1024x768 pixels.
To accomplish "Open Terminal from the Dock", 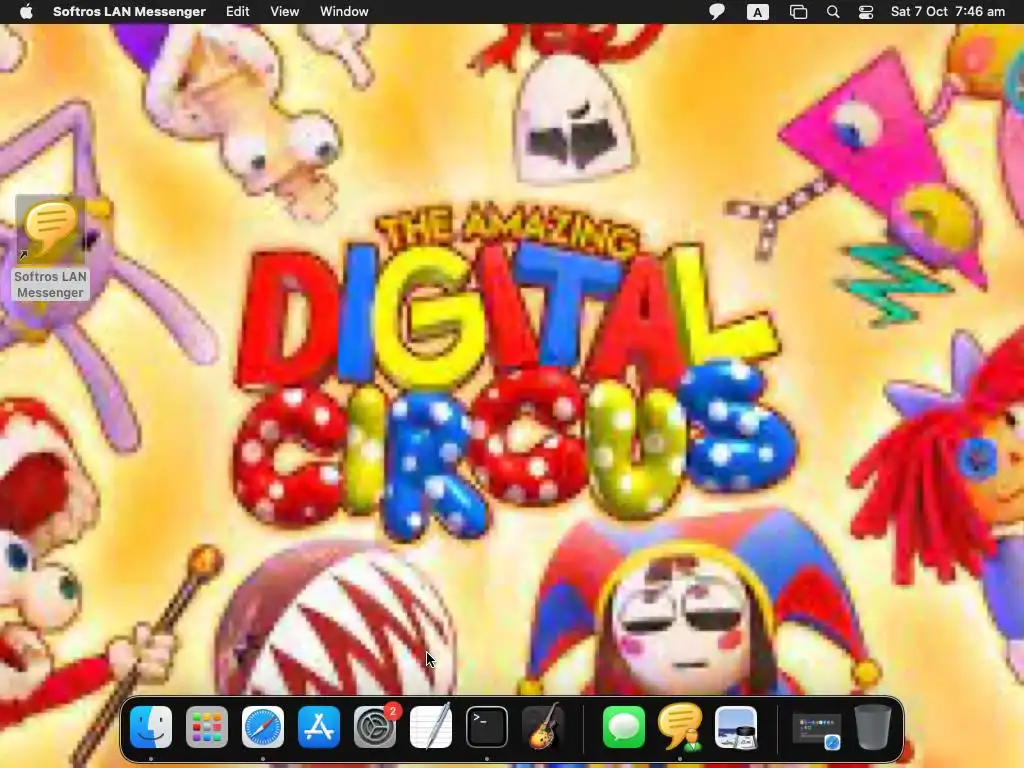I will coord(487,727).
